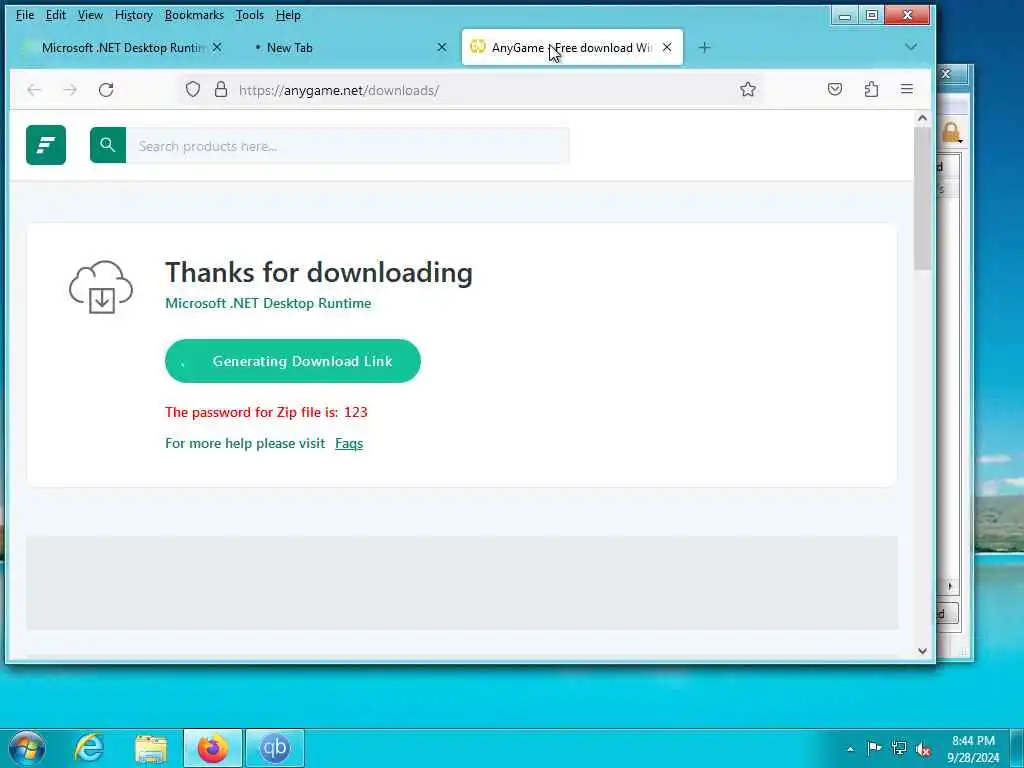
Task: Click the Microsoft .NET Desktop Runtime link text
Action: [x=268, y=303]
